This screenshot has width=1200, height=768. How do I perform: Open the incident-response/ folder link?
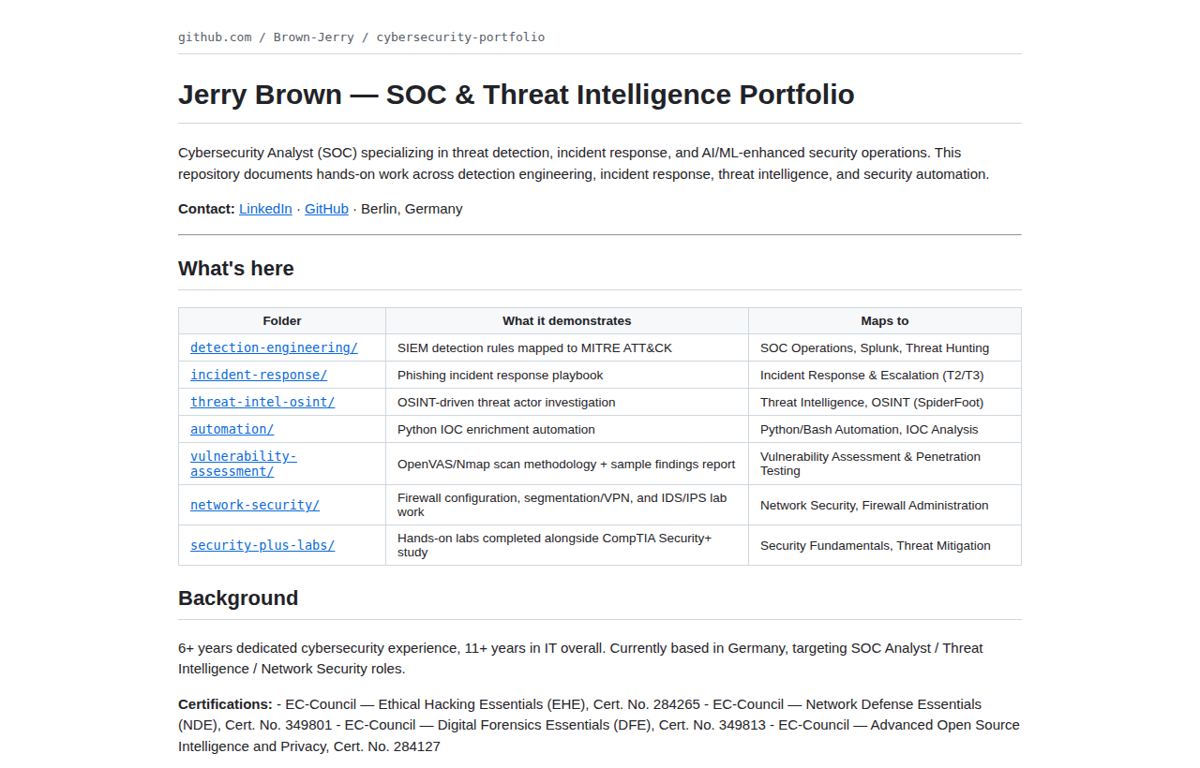coord(259,375)
